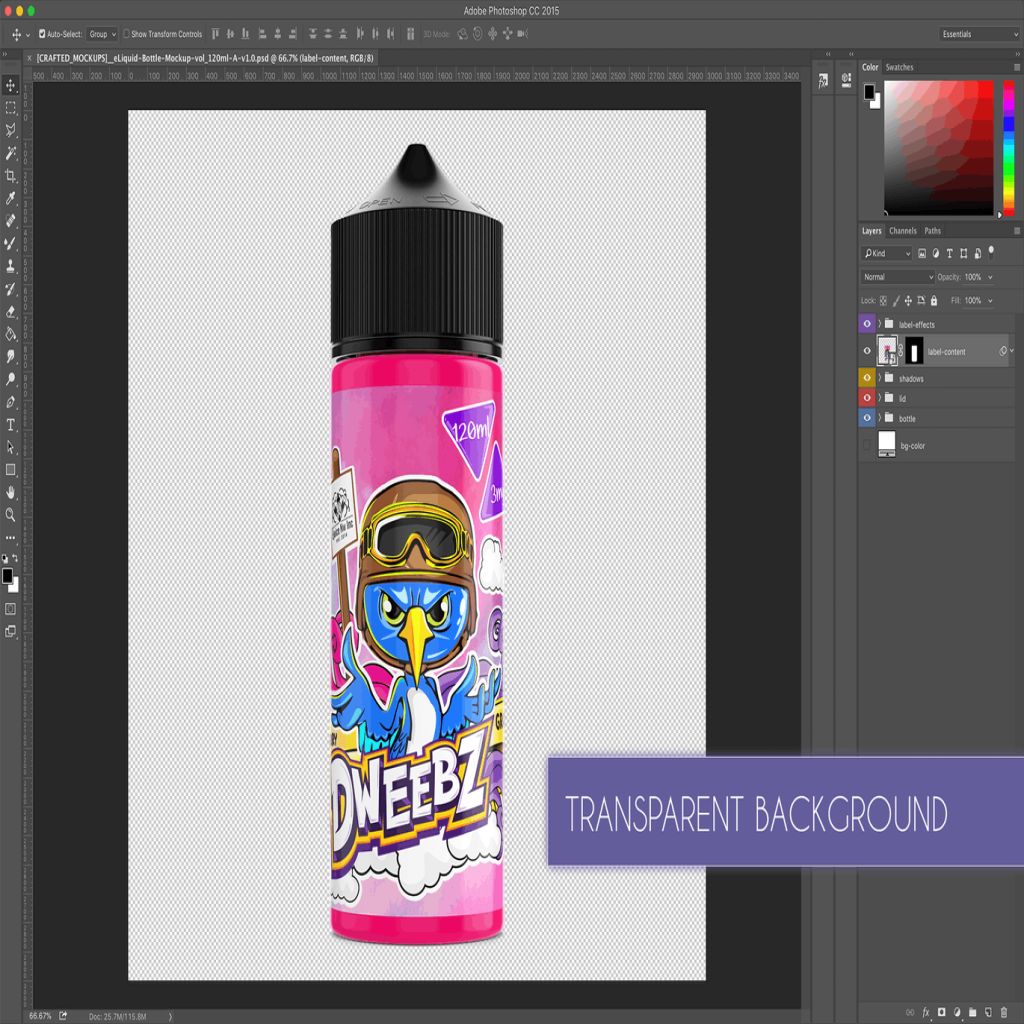Click the label-content layer mask thumbnail

pyautogui.click(x=914, y=351)
